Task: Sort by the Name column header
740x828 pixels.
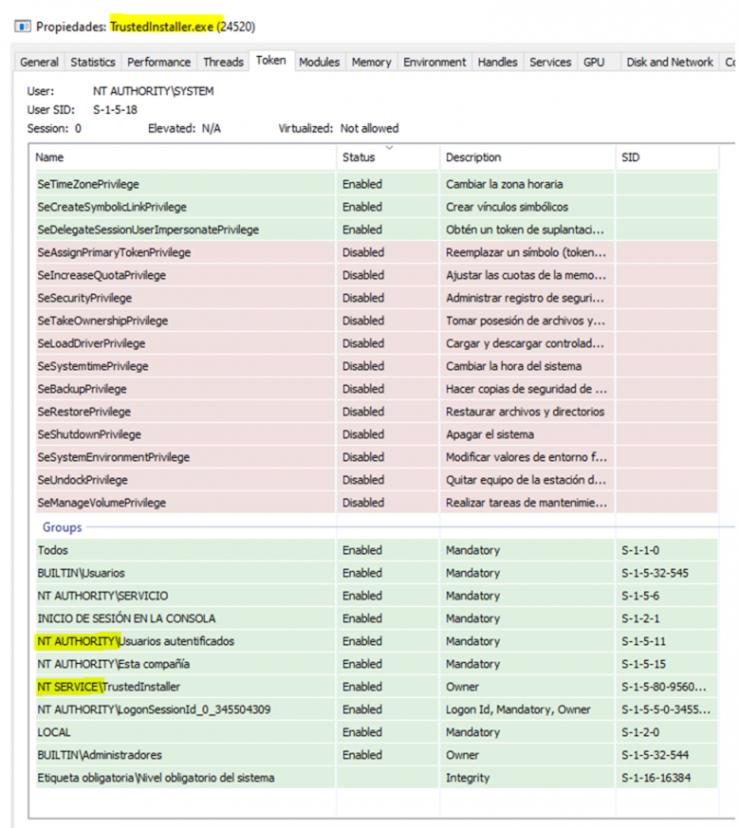Action: click(x=182, y=157)
